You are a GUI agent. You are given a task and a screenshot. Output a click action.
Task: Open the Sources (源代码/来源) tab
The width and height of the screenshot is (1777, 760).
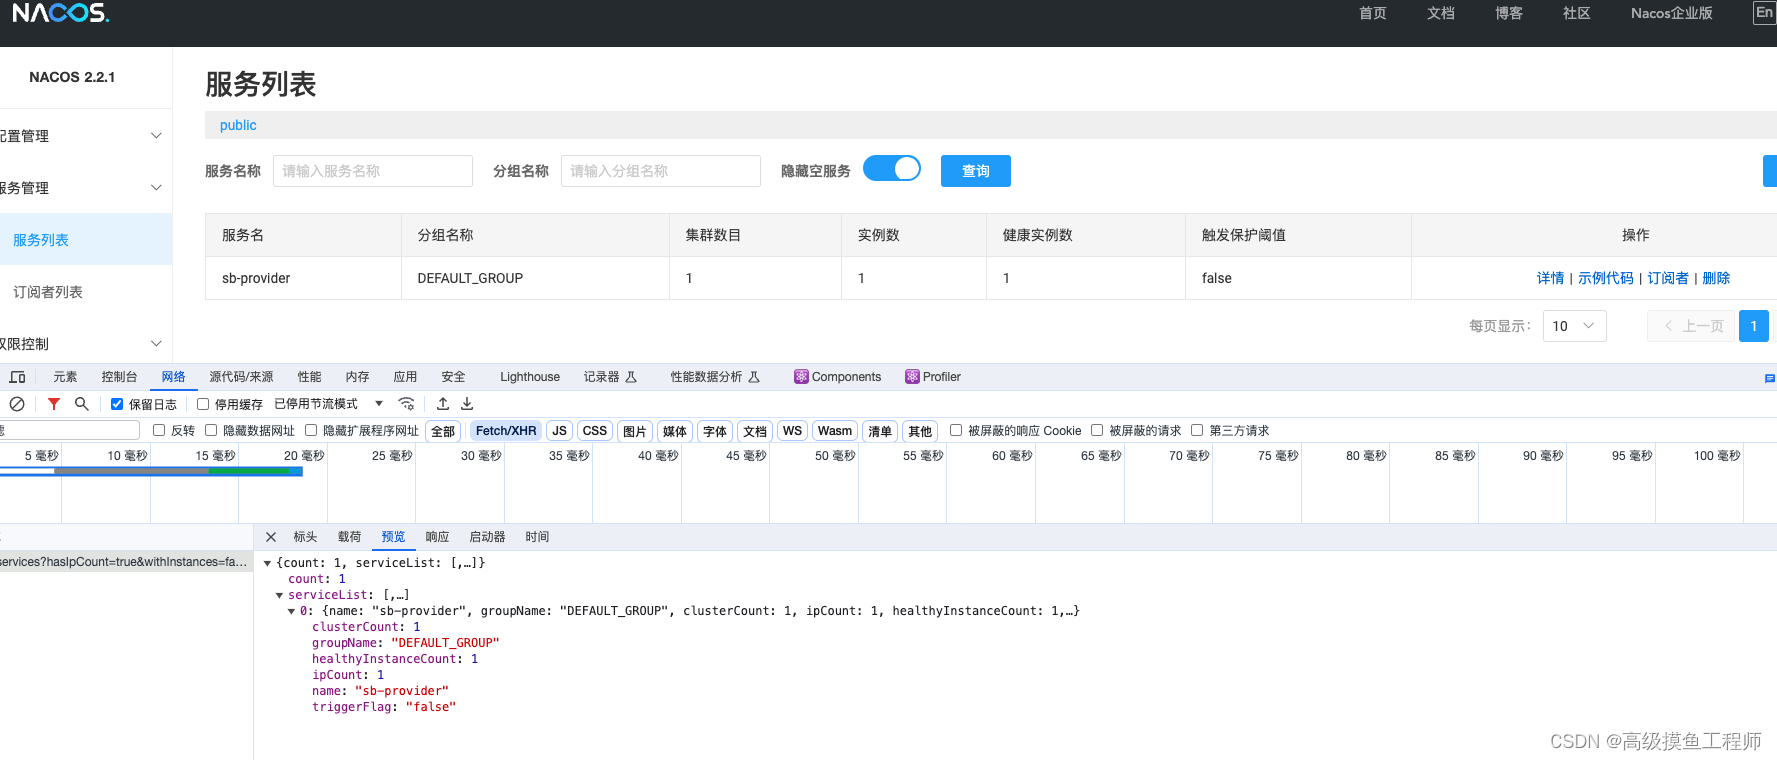coord(241,377)
